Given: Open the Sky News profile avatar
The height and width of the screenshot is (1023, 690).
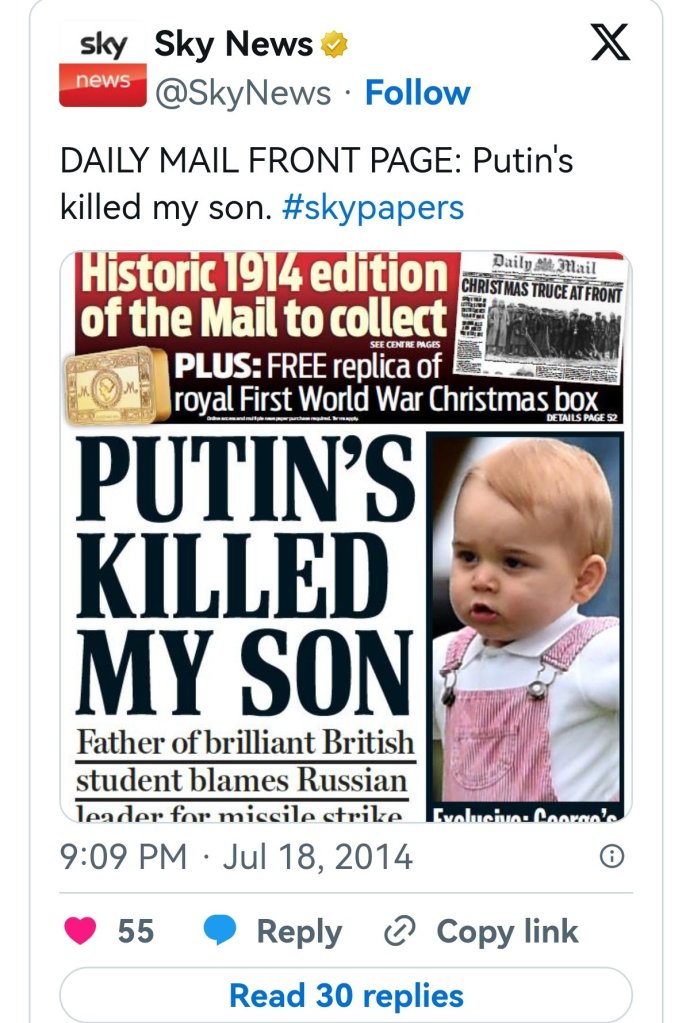Looking at the screenshot, I should point(103,67).
